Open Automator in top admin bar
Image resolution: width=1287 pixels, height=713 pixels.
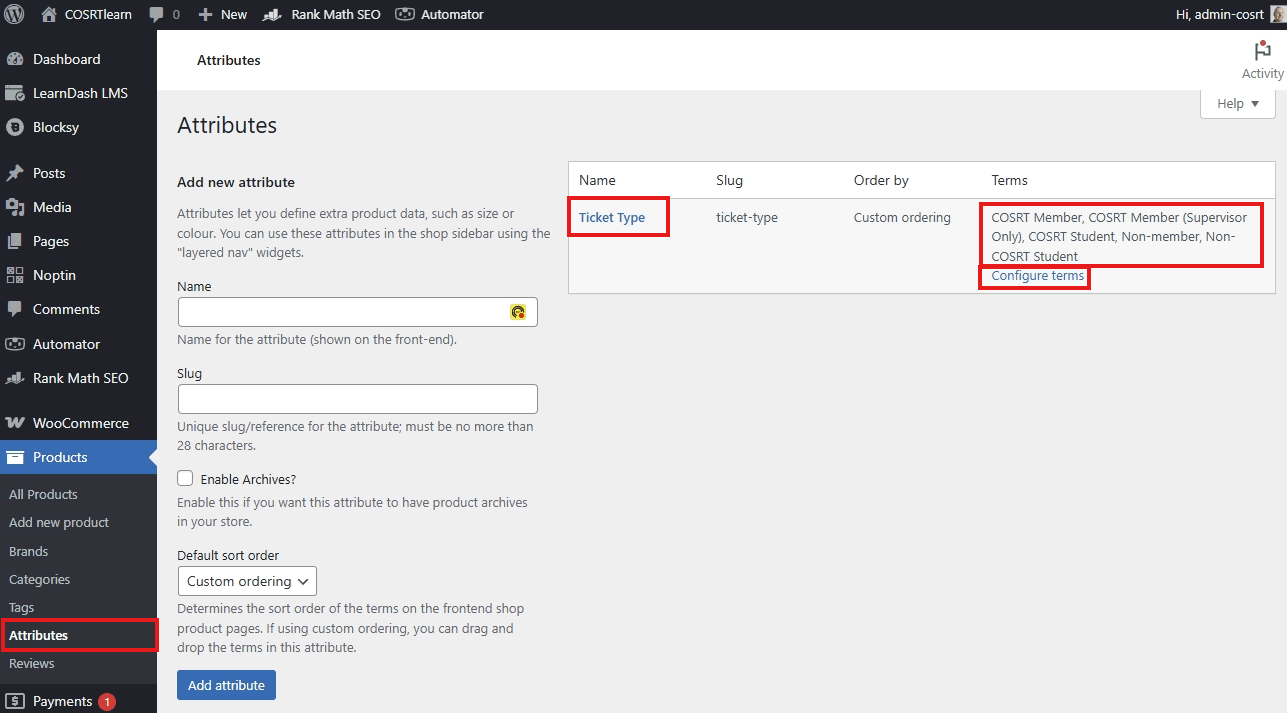439,14
